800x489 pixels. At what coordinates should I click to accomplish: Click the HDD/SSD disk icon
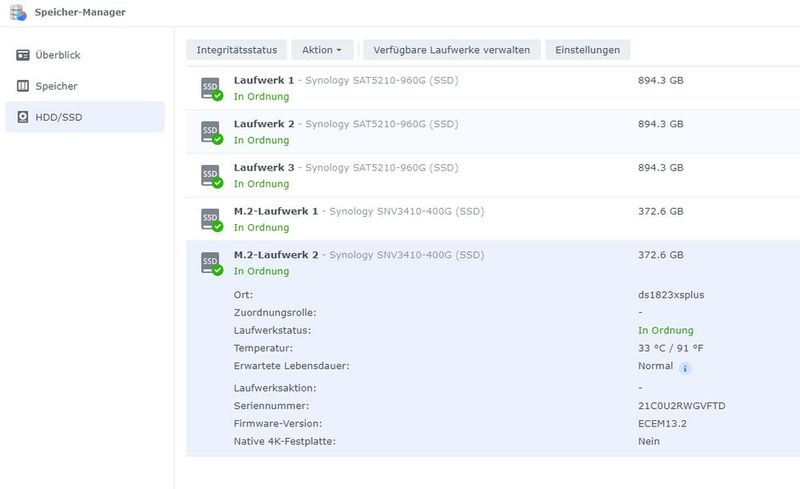point(23,117)
